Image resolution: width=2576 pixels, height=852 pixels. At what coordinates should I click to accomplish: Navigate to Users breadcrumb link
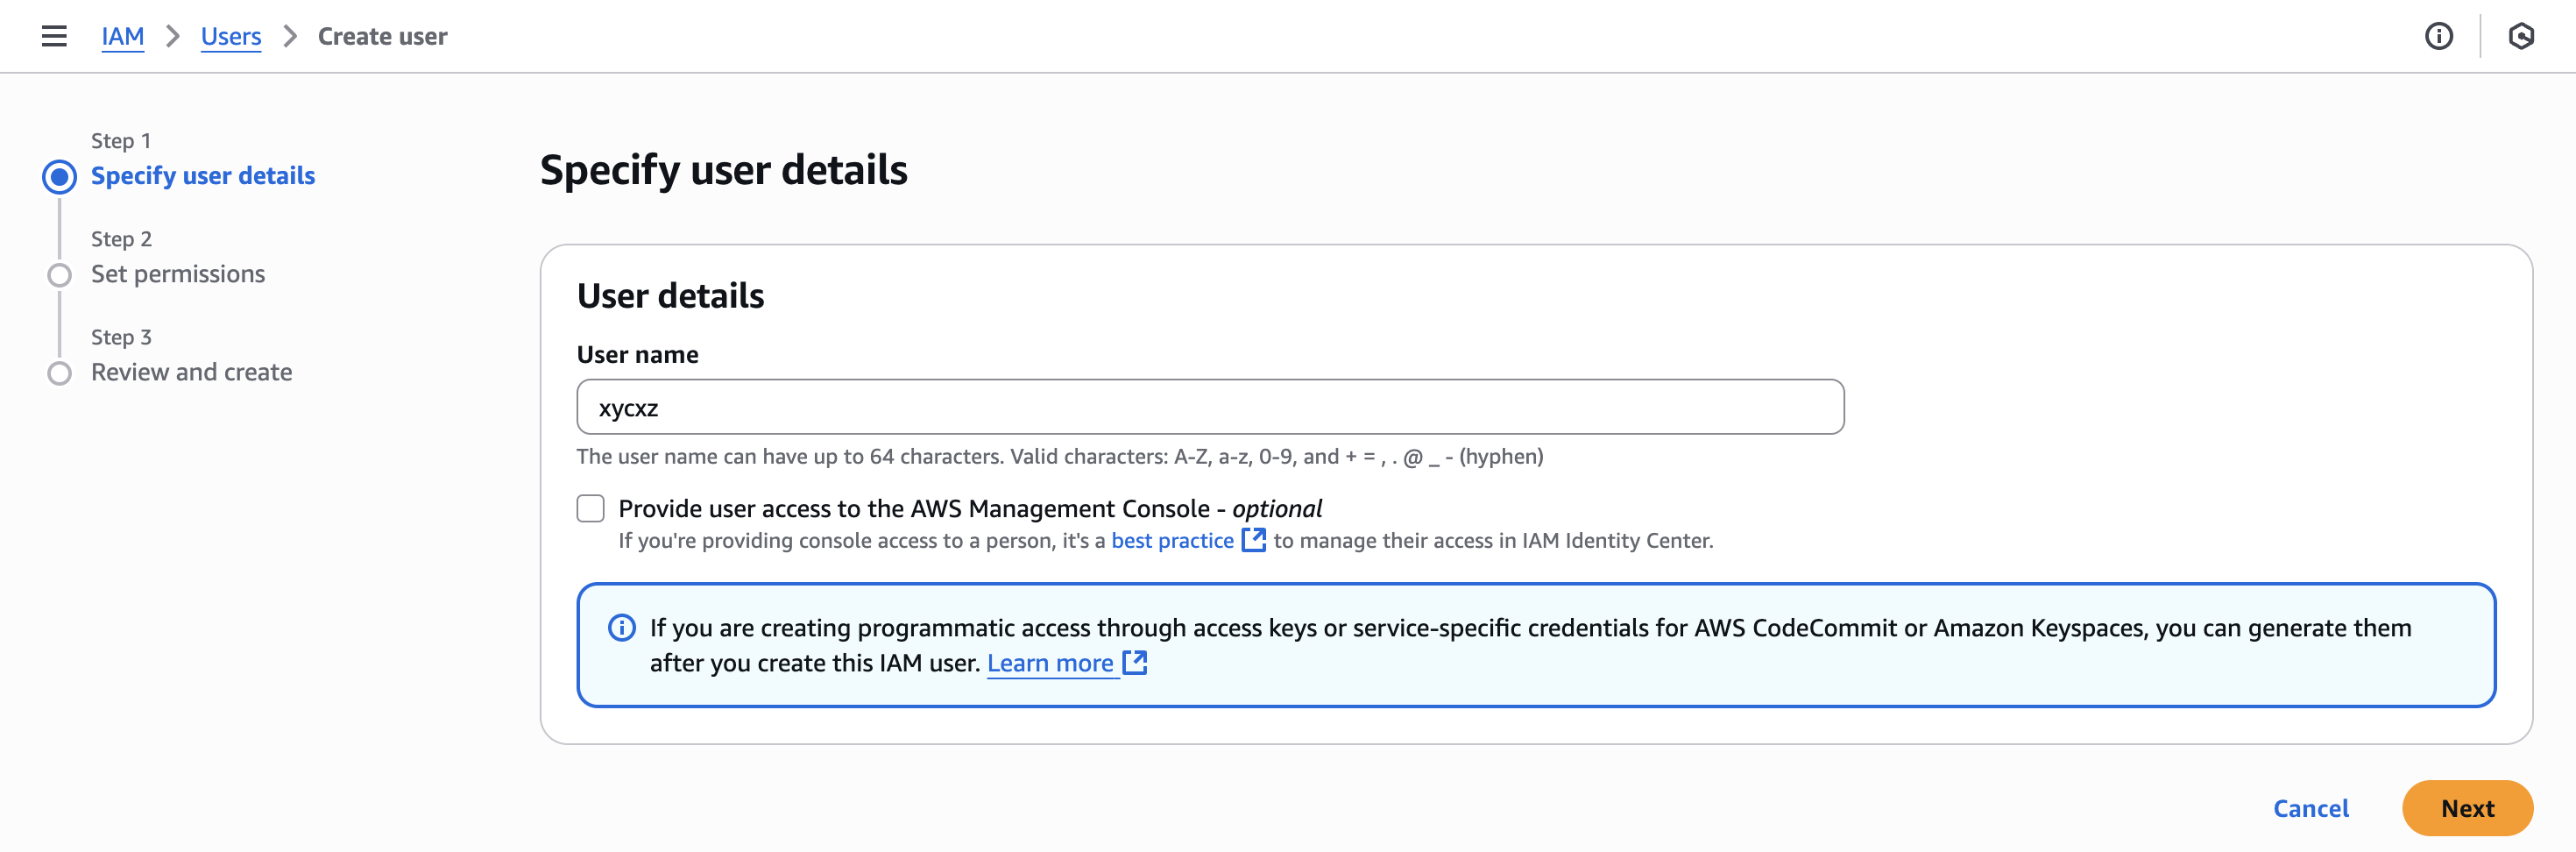click(230, 36)
